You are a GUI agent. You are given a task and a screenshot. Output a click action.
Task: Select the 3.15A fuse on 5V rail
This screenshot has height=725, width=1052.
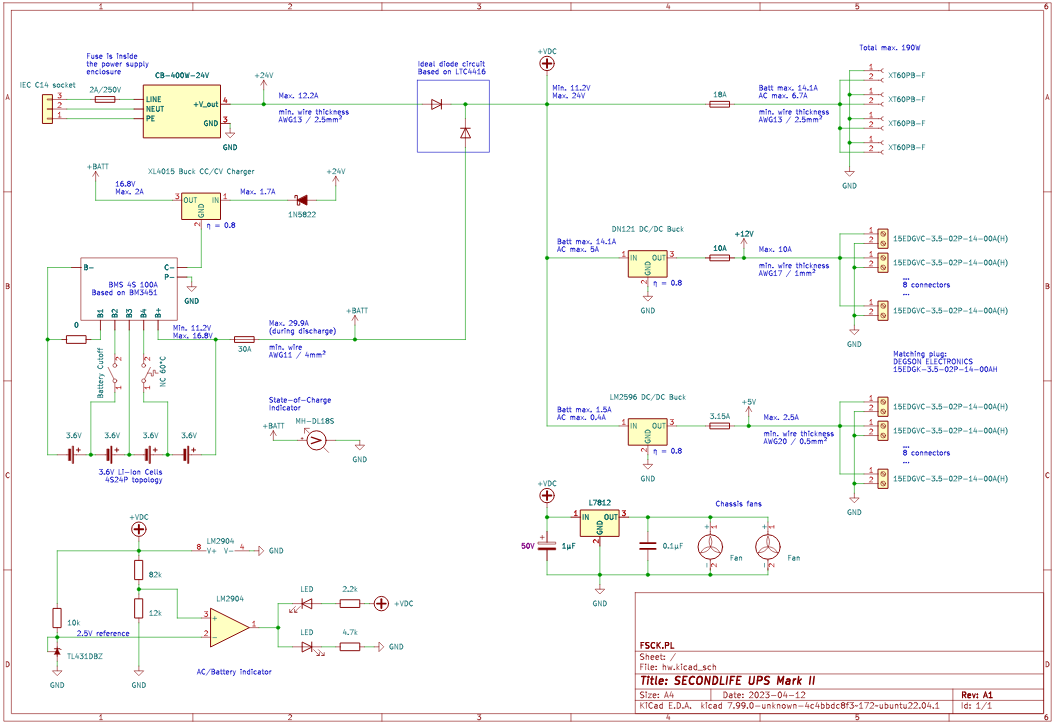pyautogui.click(x=718, y=426)
